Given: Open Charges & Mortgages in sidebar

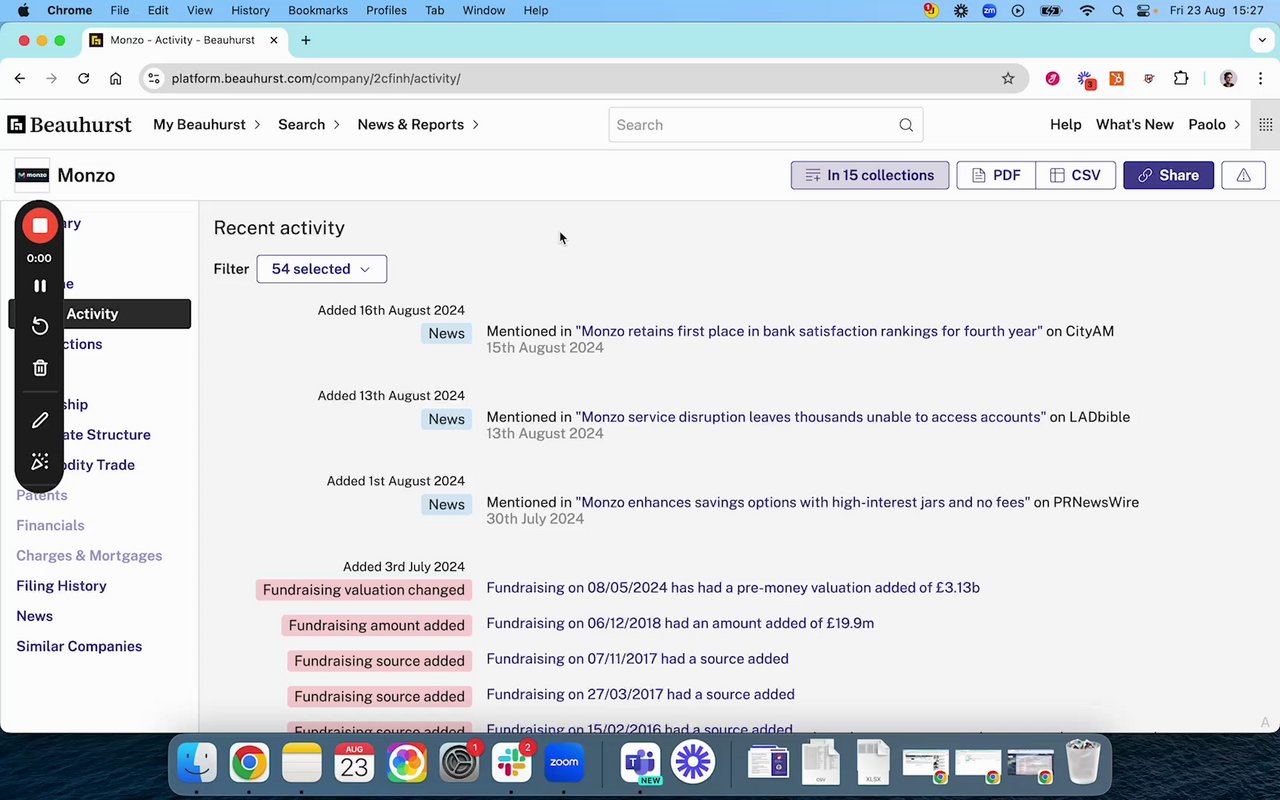Looking at the screenshot, I should coord(89,556).
